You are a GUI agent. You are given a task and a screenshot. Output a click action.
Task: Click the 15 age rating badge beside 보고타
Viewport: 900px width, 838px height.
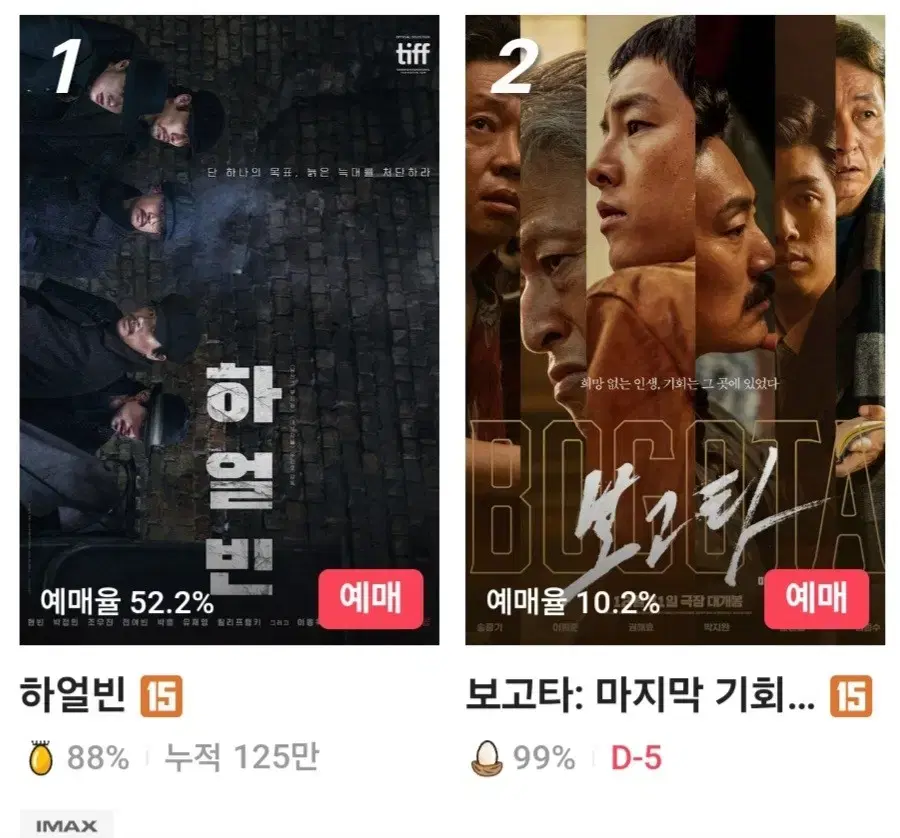[851, 696]
